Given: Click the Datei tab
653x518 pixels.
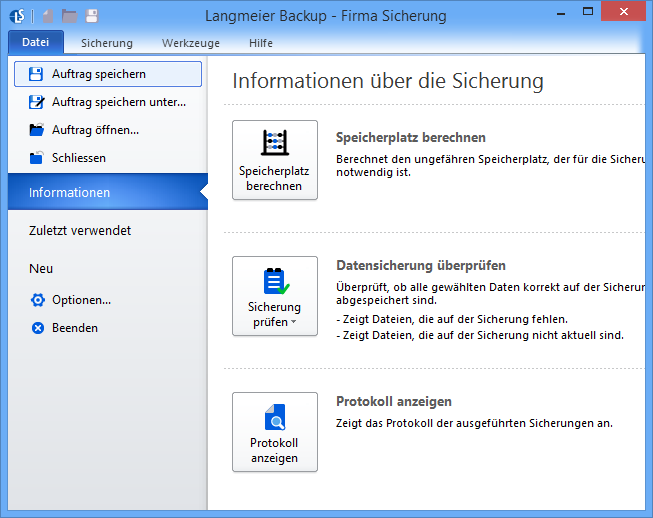Looking at the screenshot, I should (x=35, y=42).
